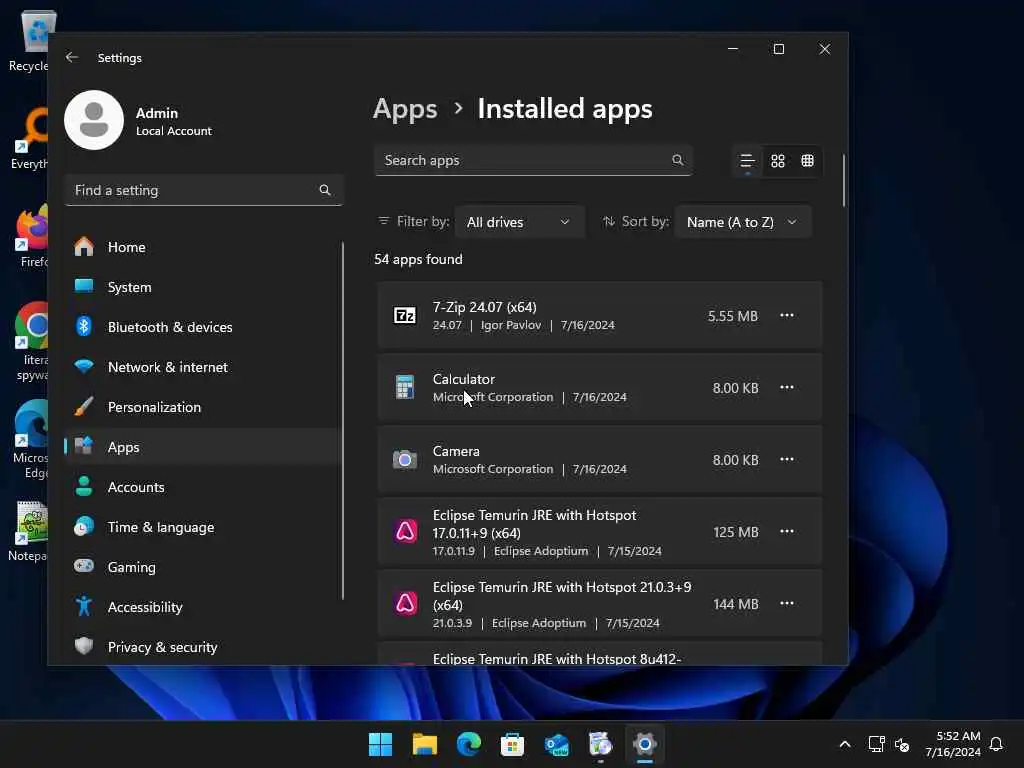Viewport: 1024px width, 768px height.
Task: Click the Notepad++ desktop shortcut
Action: pos(29,531)
